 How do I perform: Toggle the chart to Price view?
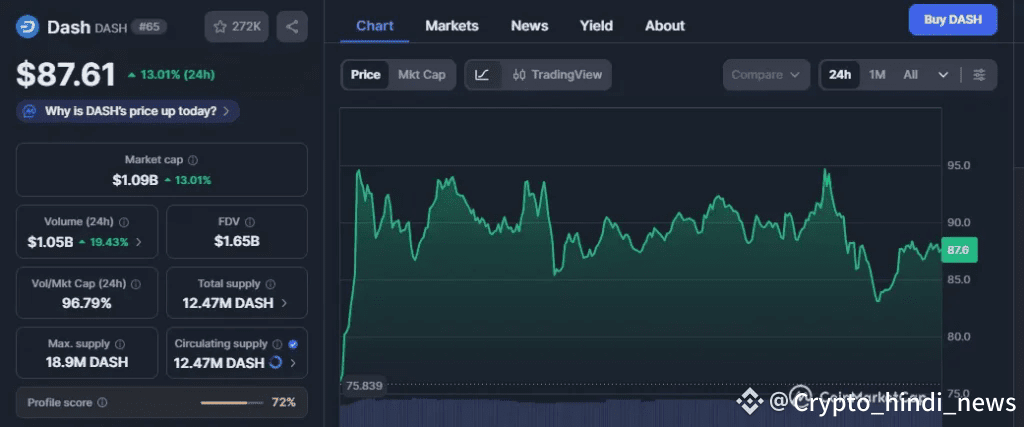point(365,75)
